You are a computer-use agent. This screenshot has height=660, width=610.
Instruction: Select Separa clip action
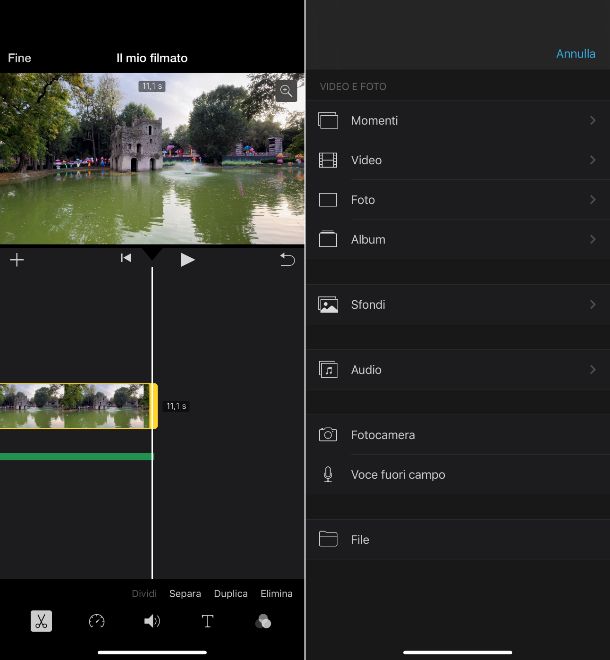tap(185, 594)
